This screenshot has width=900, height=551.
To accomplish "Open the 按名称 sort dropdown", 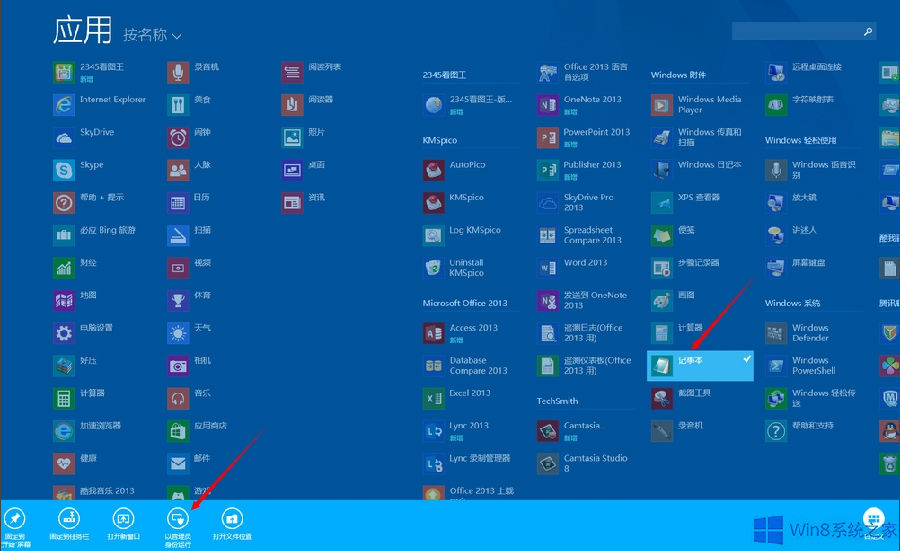I will (152, 35).
